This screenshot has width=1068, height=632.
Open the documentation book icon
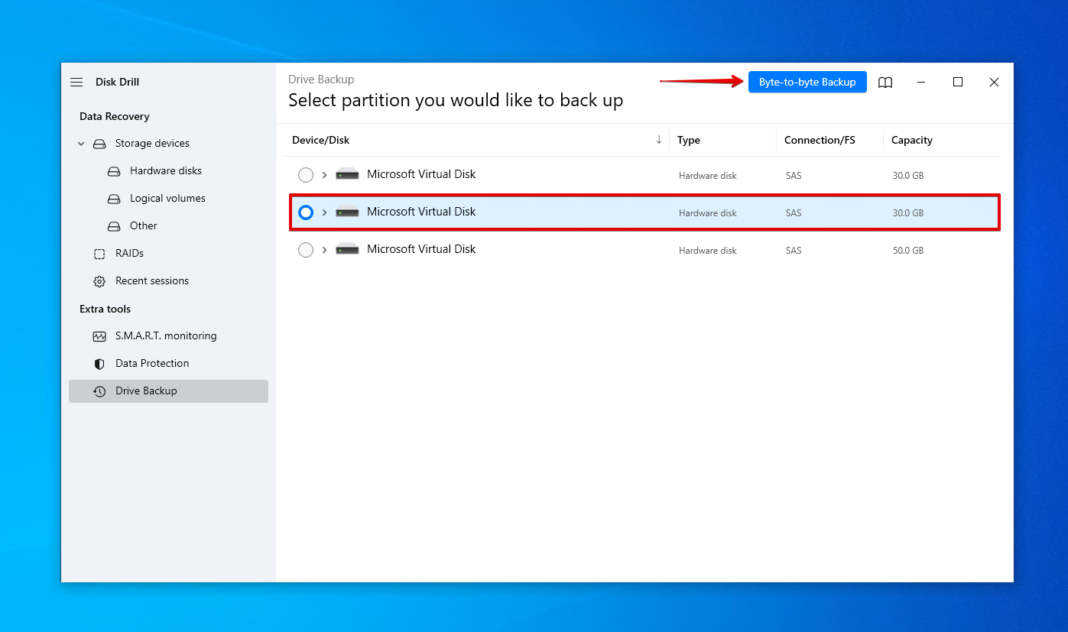tap(885, 82)
